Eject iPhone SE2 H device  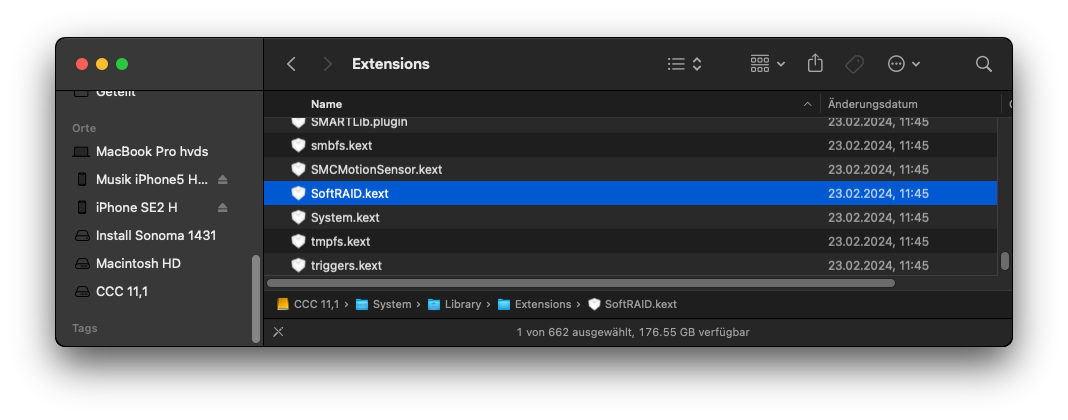(222, 208)
